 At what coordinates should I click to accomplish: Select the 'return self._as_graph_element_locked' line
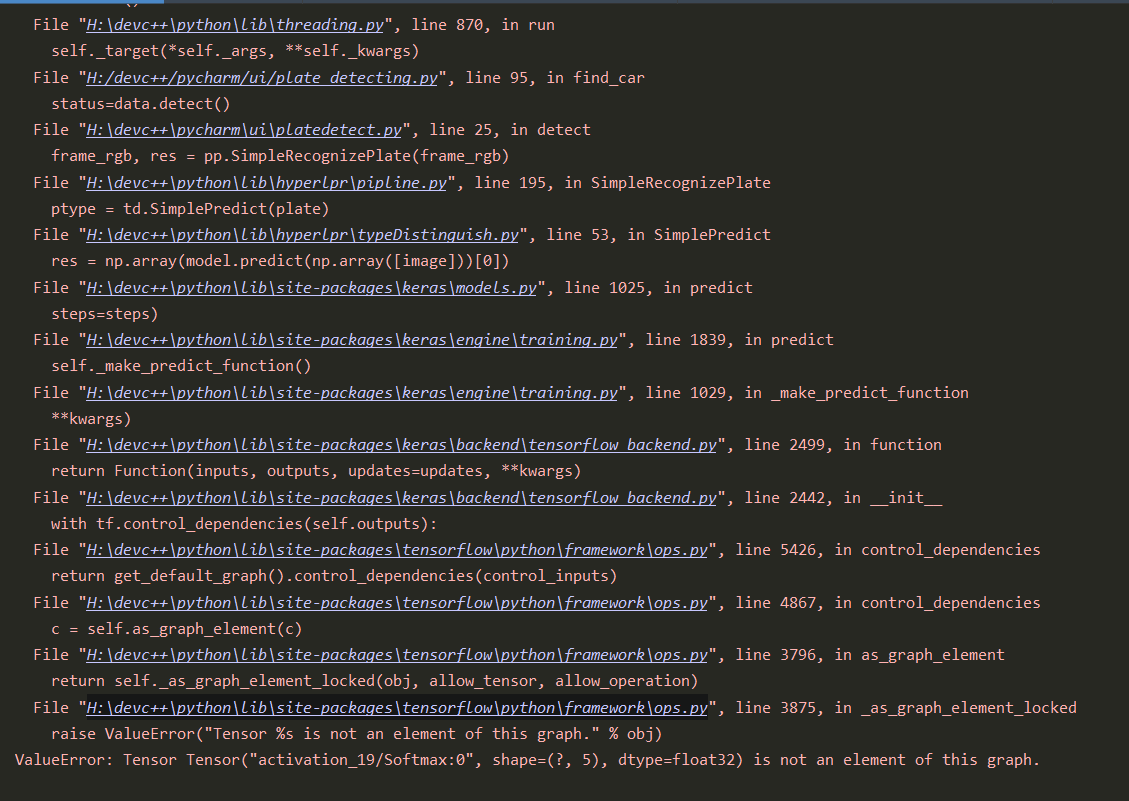[x=374, y=681]
